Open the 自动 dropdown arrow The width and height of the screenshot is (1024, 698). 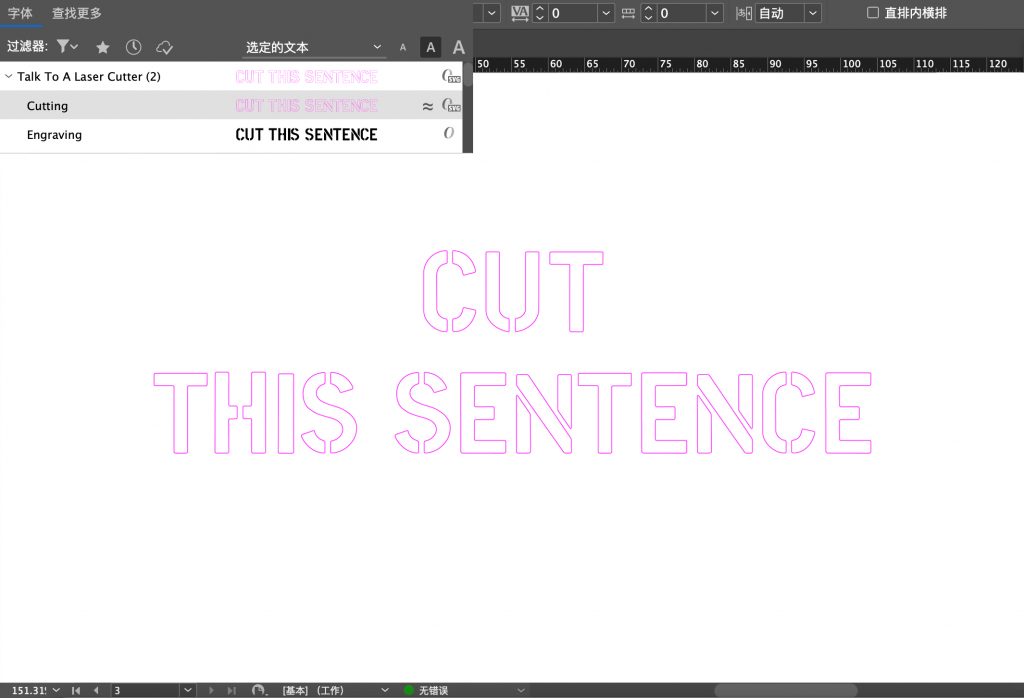pyautogui.click(x=812, y=13)
